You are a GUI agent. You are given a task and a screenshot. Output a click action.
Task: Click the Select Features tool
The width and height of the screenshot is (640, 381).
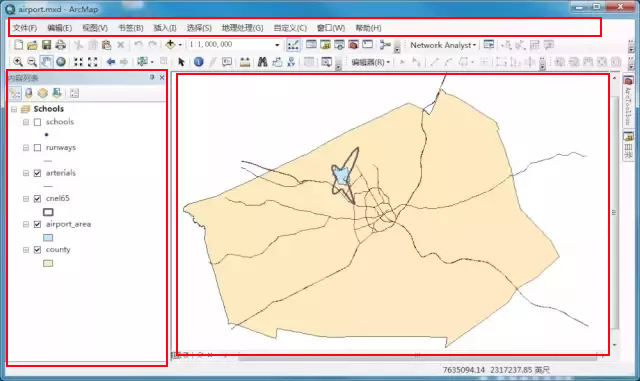tap(142, 62)
